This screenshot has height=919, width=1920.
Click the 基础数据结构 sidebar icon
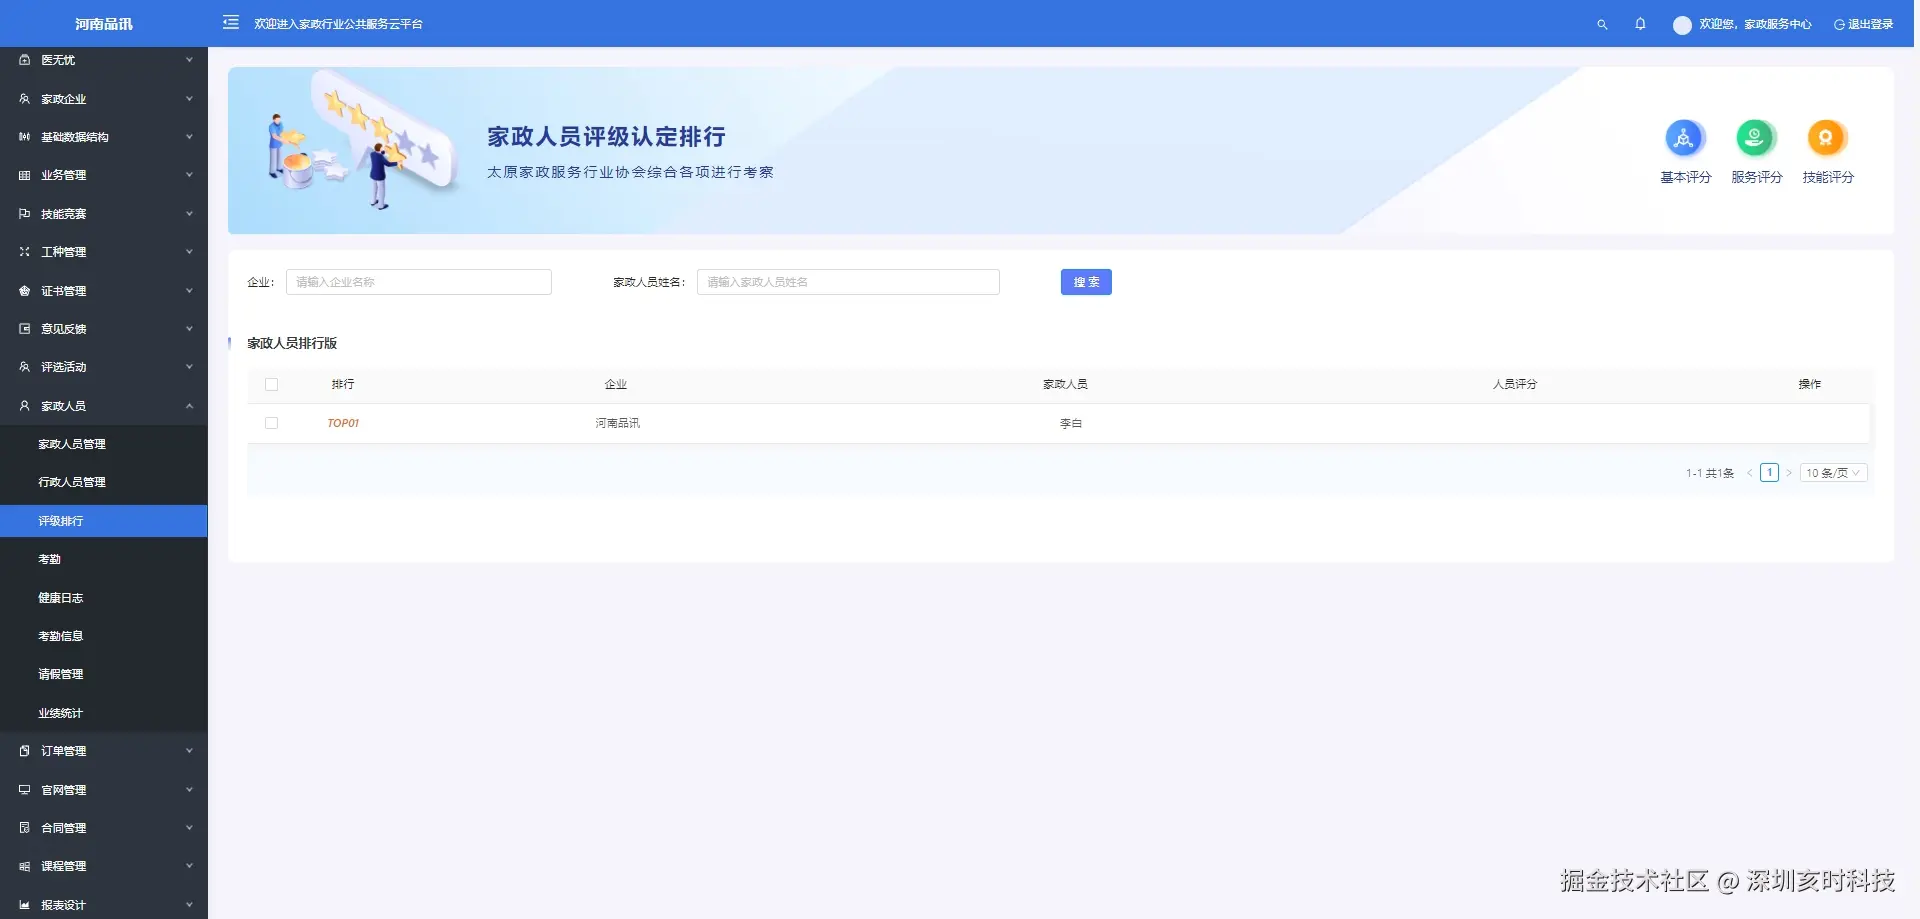(x=25, y=137)
